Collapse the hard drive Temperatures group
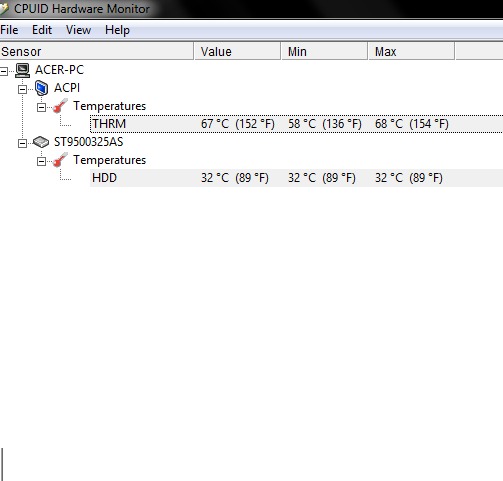 (x=41, y=161)
